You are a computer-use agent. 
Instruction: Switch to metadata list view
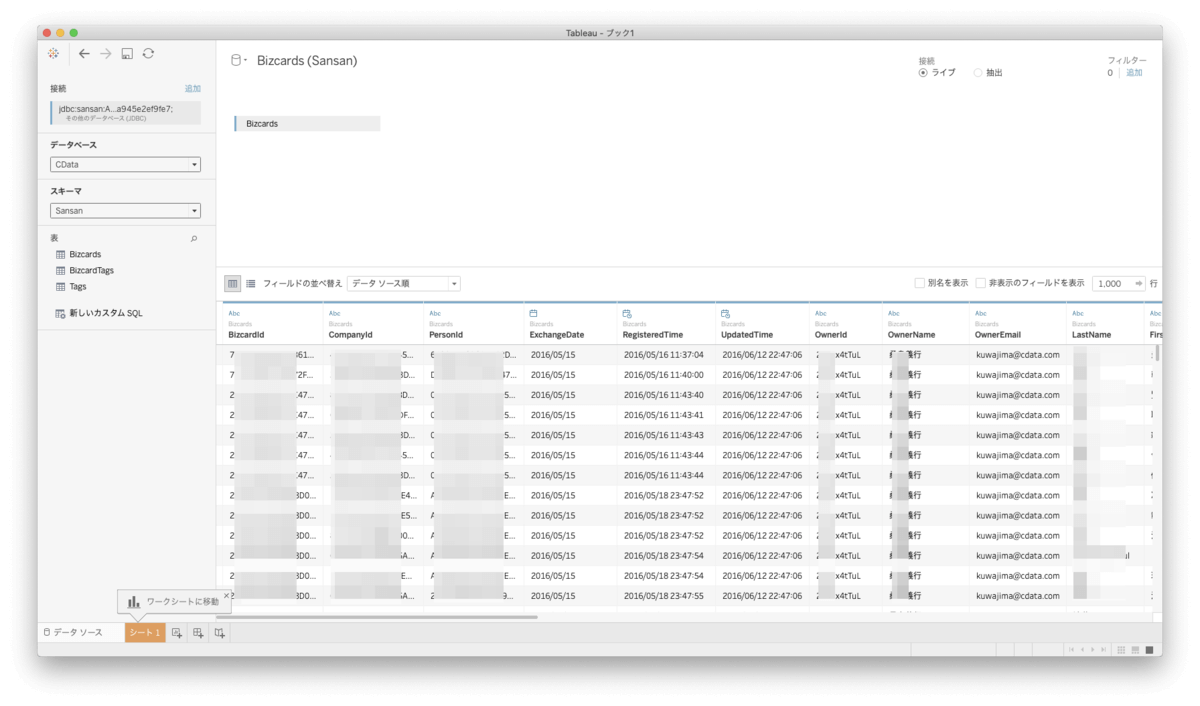tap(250, 284)
